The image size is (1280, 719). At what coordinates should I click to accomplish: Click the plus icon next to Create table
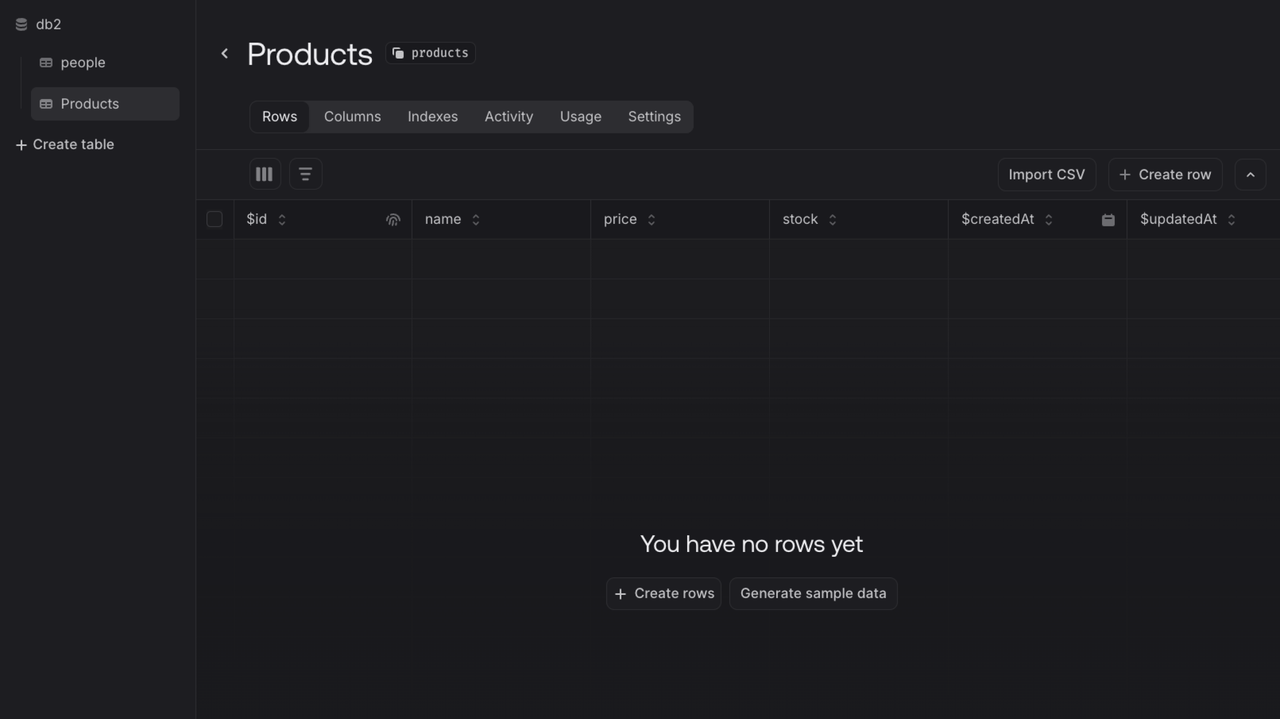tap(21, 145)
